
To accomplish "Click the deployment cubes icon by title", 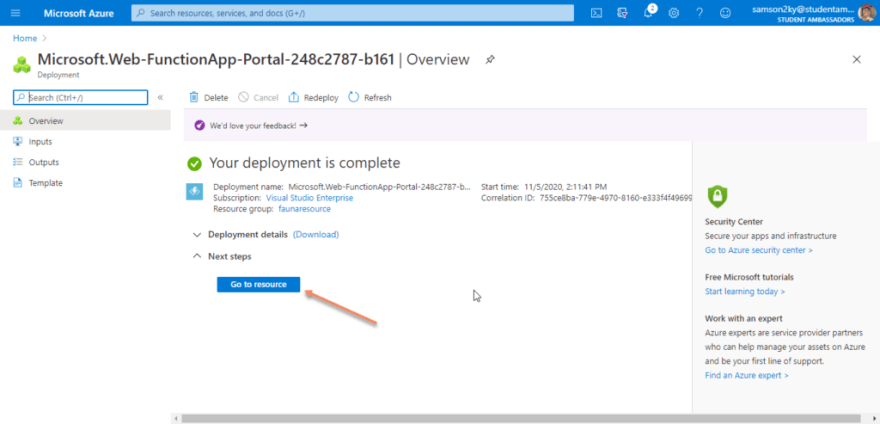I will tap(22, 64).
